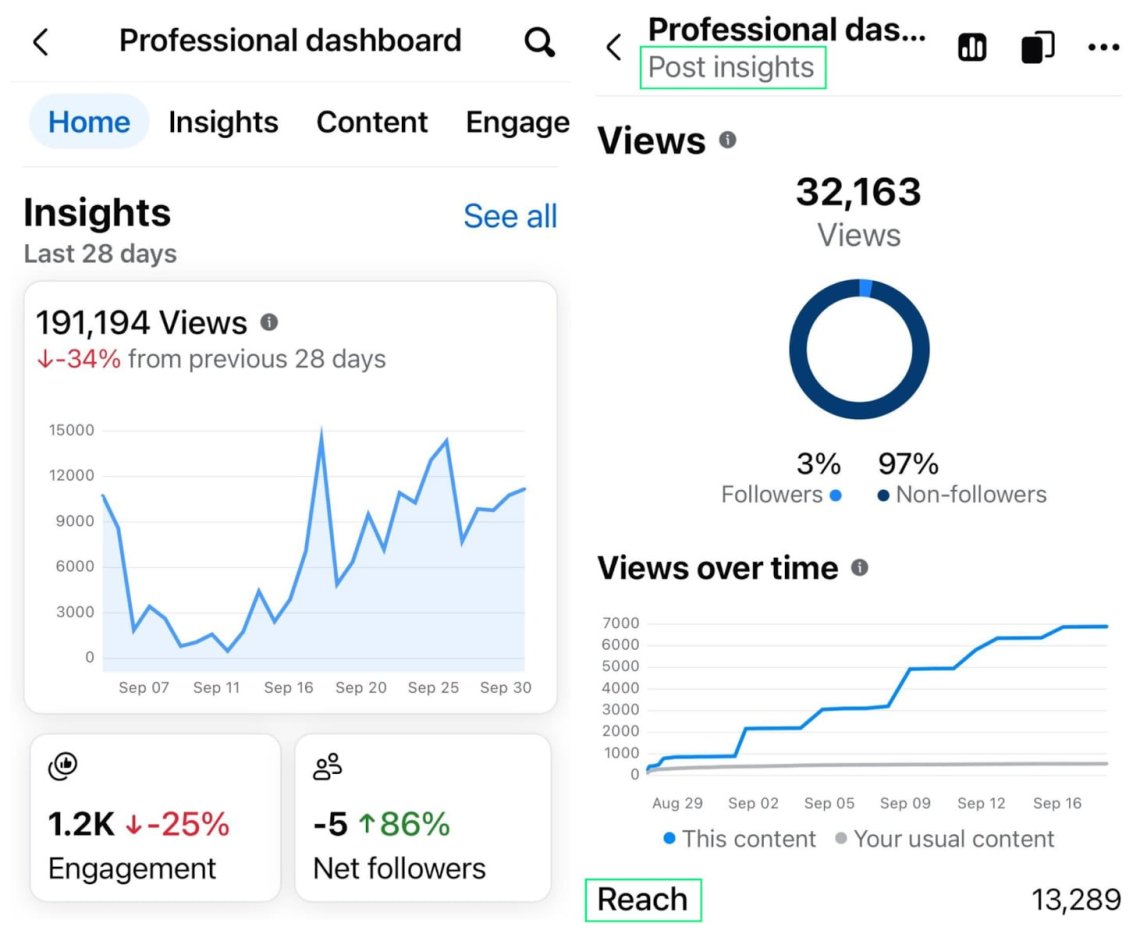
Task: Tap the Engagement thumbs-up icon
Action: click(63, 767)
